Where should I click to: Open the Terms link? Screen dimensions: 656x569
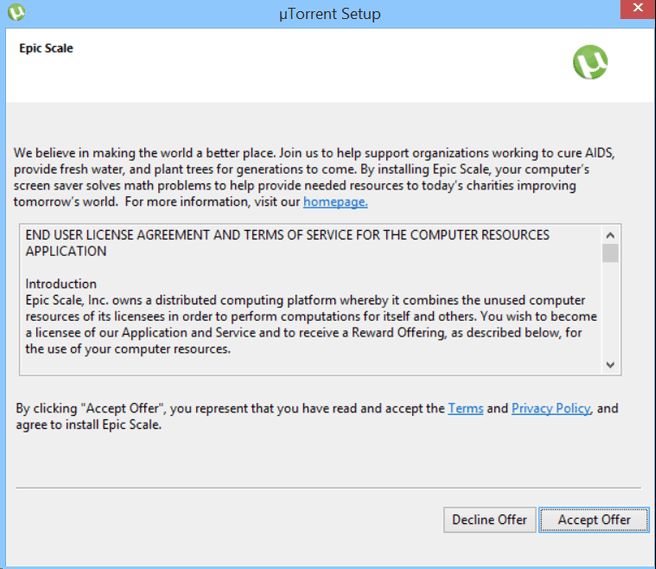pos(466,408)
